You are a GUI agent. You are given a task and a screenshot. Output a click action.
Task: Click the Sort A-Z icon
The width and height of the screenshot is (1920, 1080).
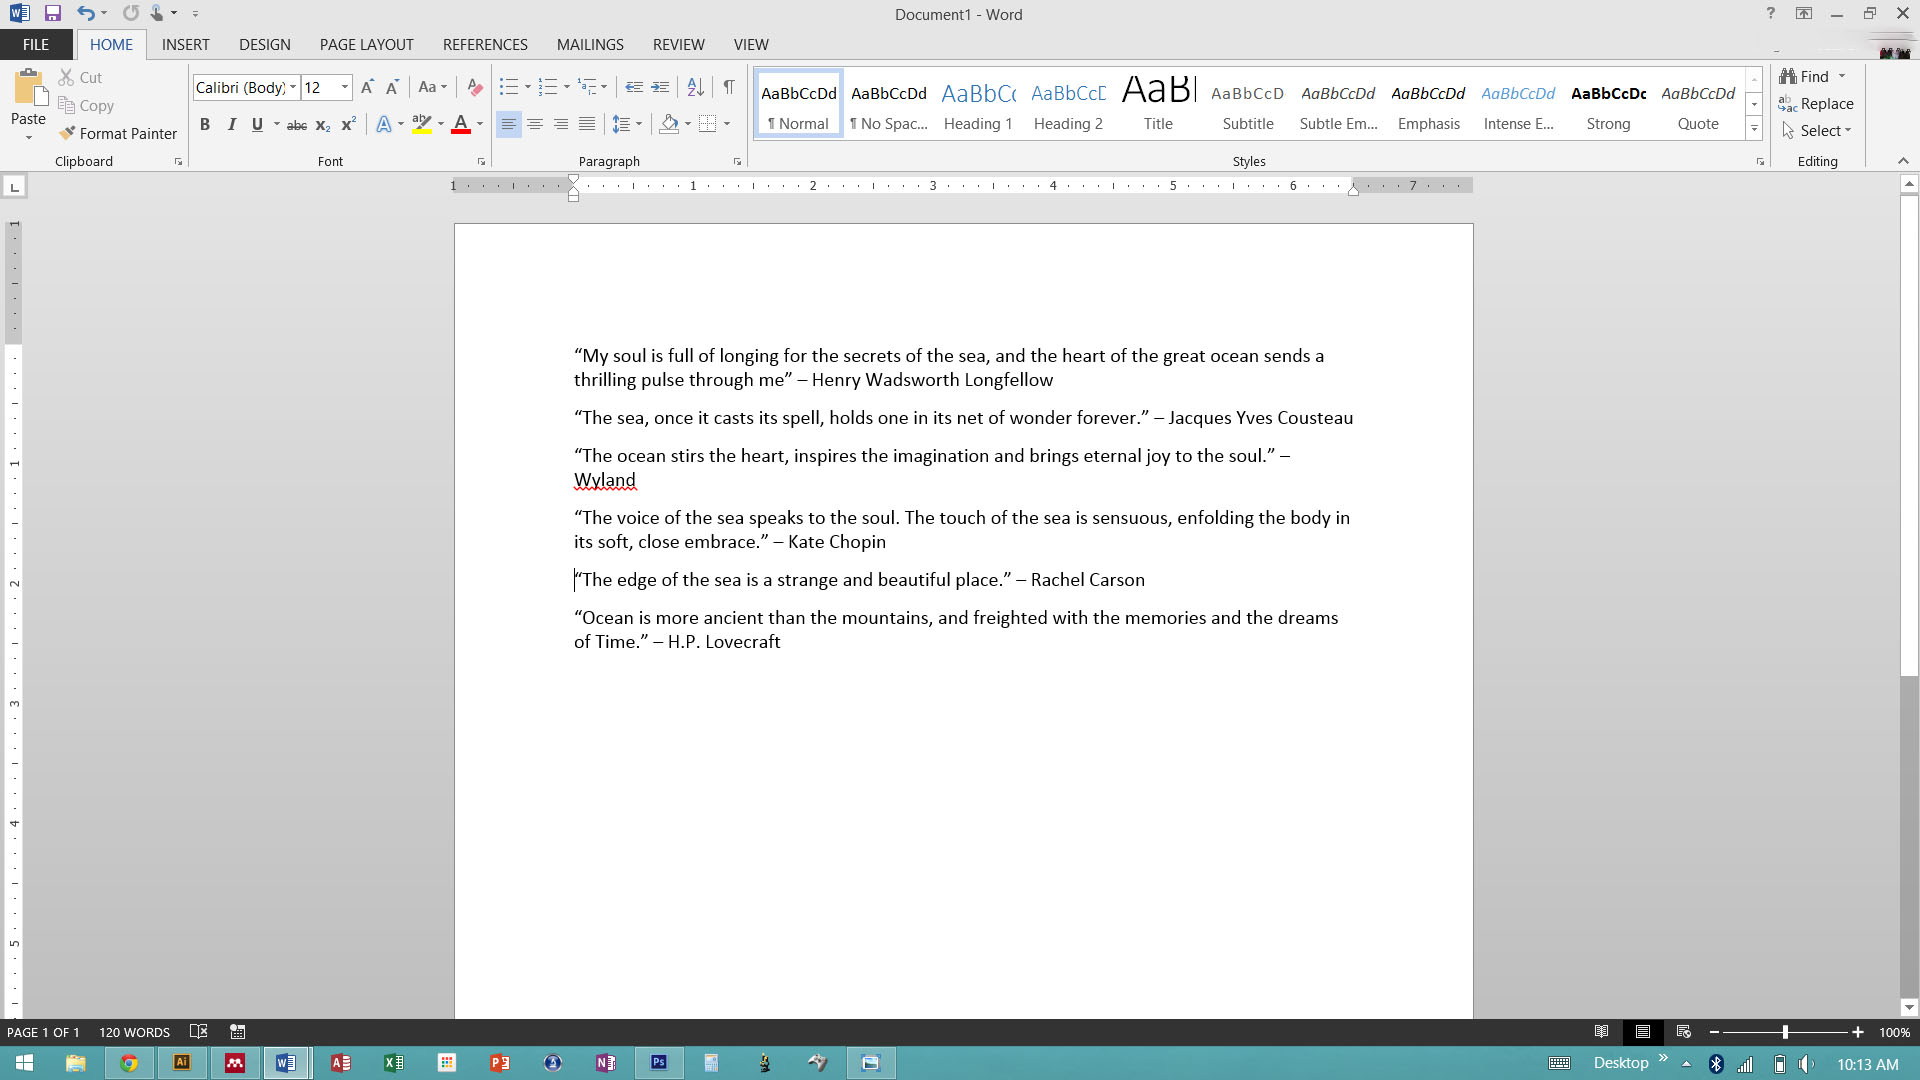click(x=696, y=87)
